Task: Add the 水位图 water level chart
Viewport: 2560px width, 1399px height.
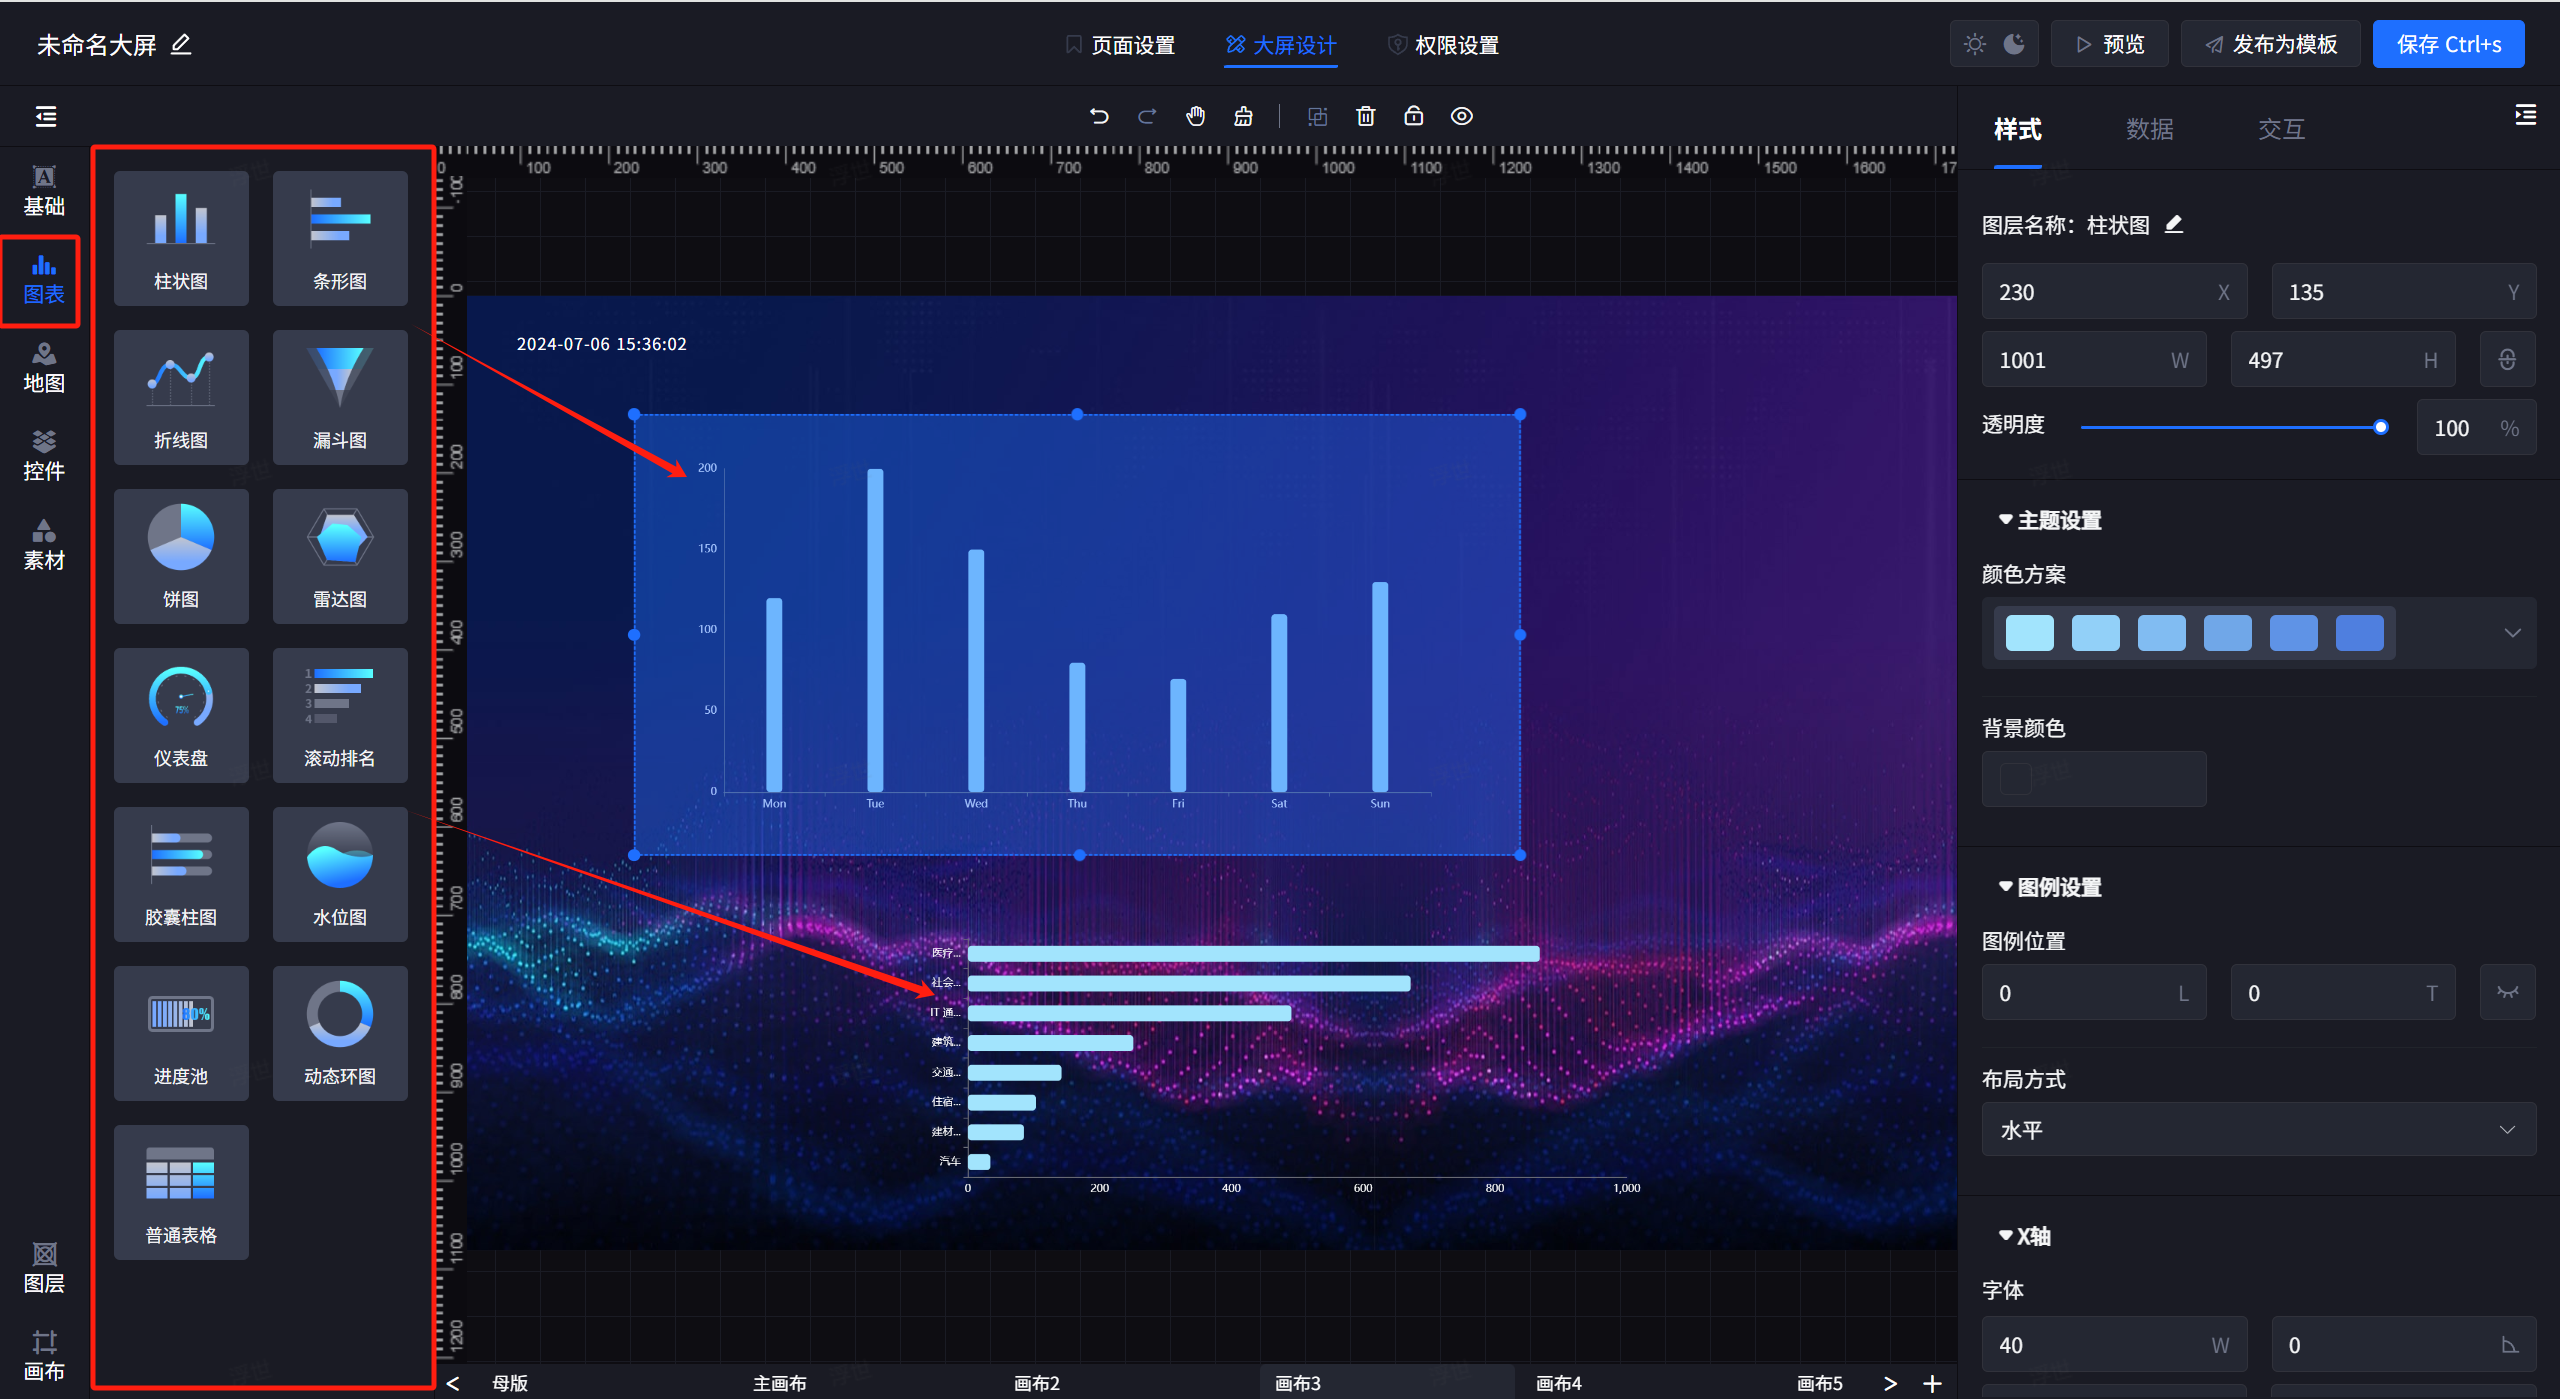Action: (340, 874)
